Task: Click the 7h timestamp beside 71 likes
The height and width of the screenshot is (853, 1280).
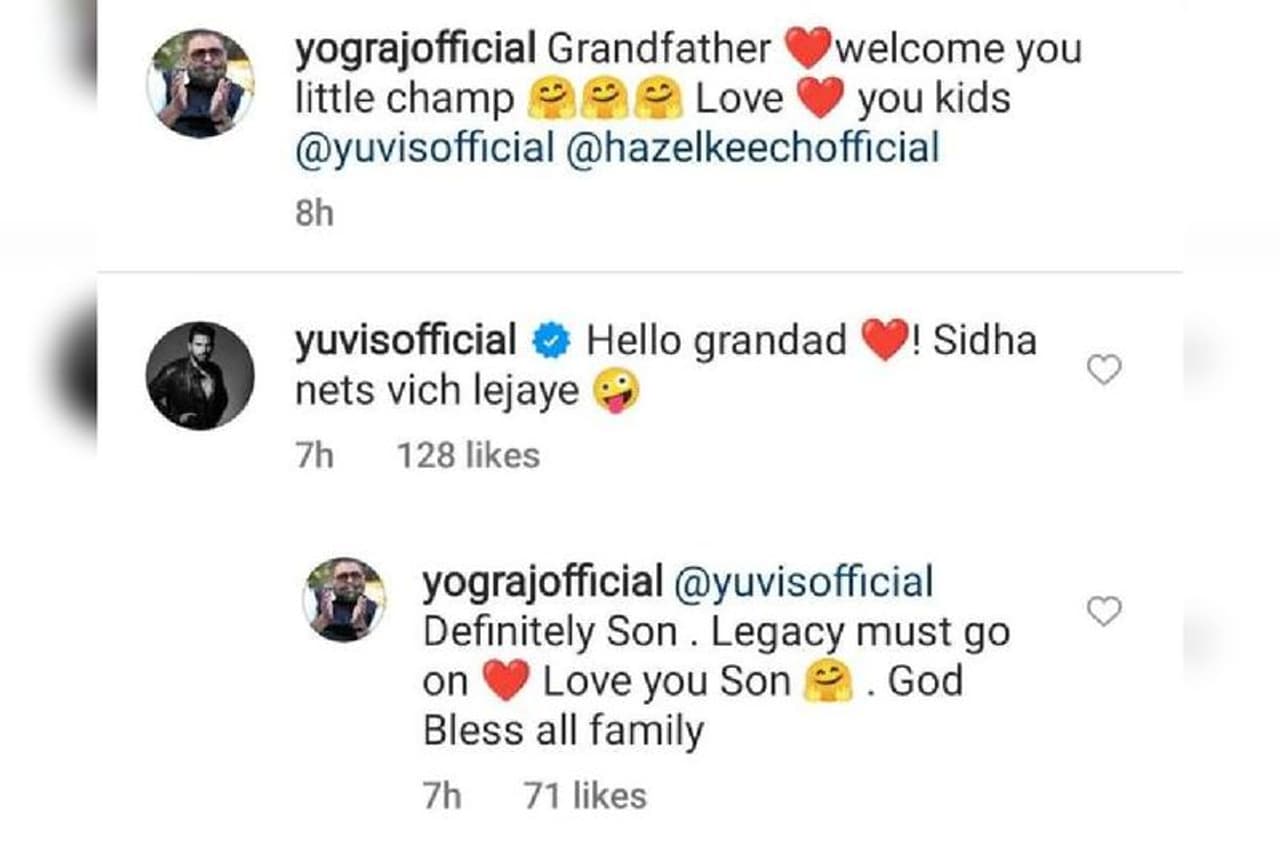Action: tap(442, 796)
